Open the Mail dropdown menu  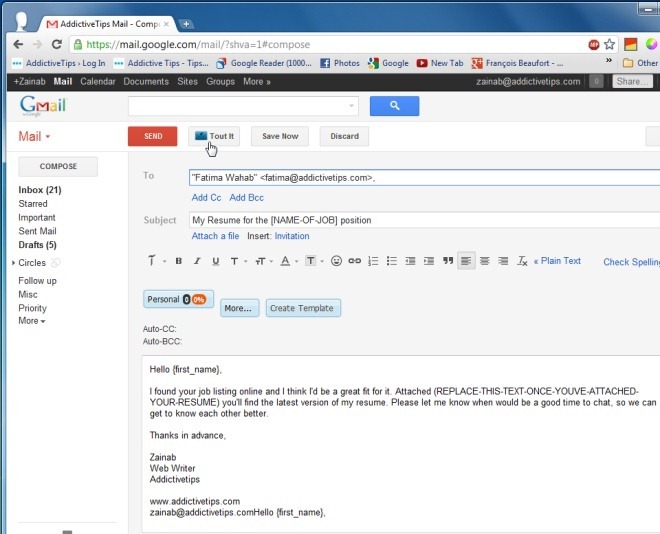pos(34,136)
